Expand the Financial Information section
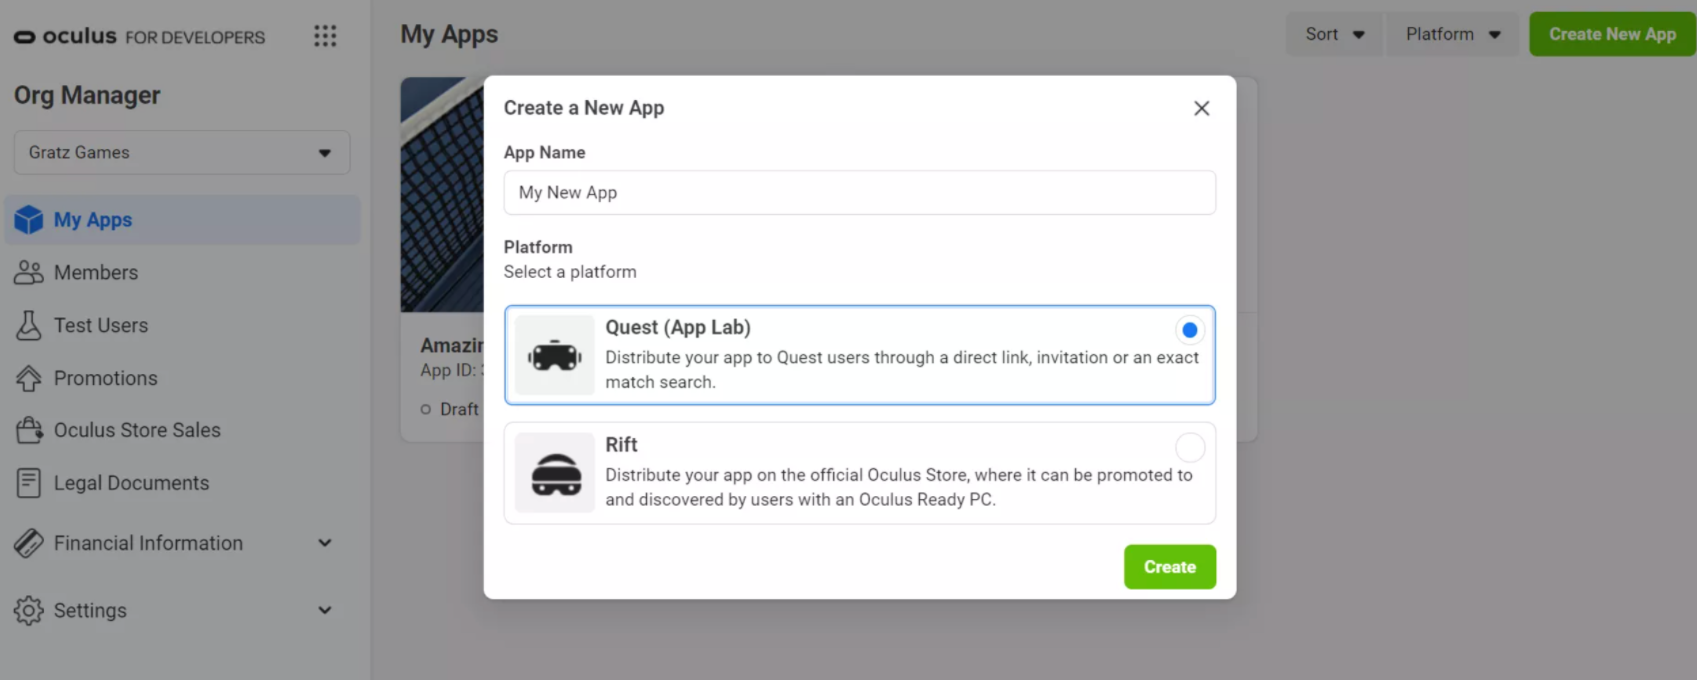Image resolution: width=1697 pixels, height=680 pixels. pos(324,543)
